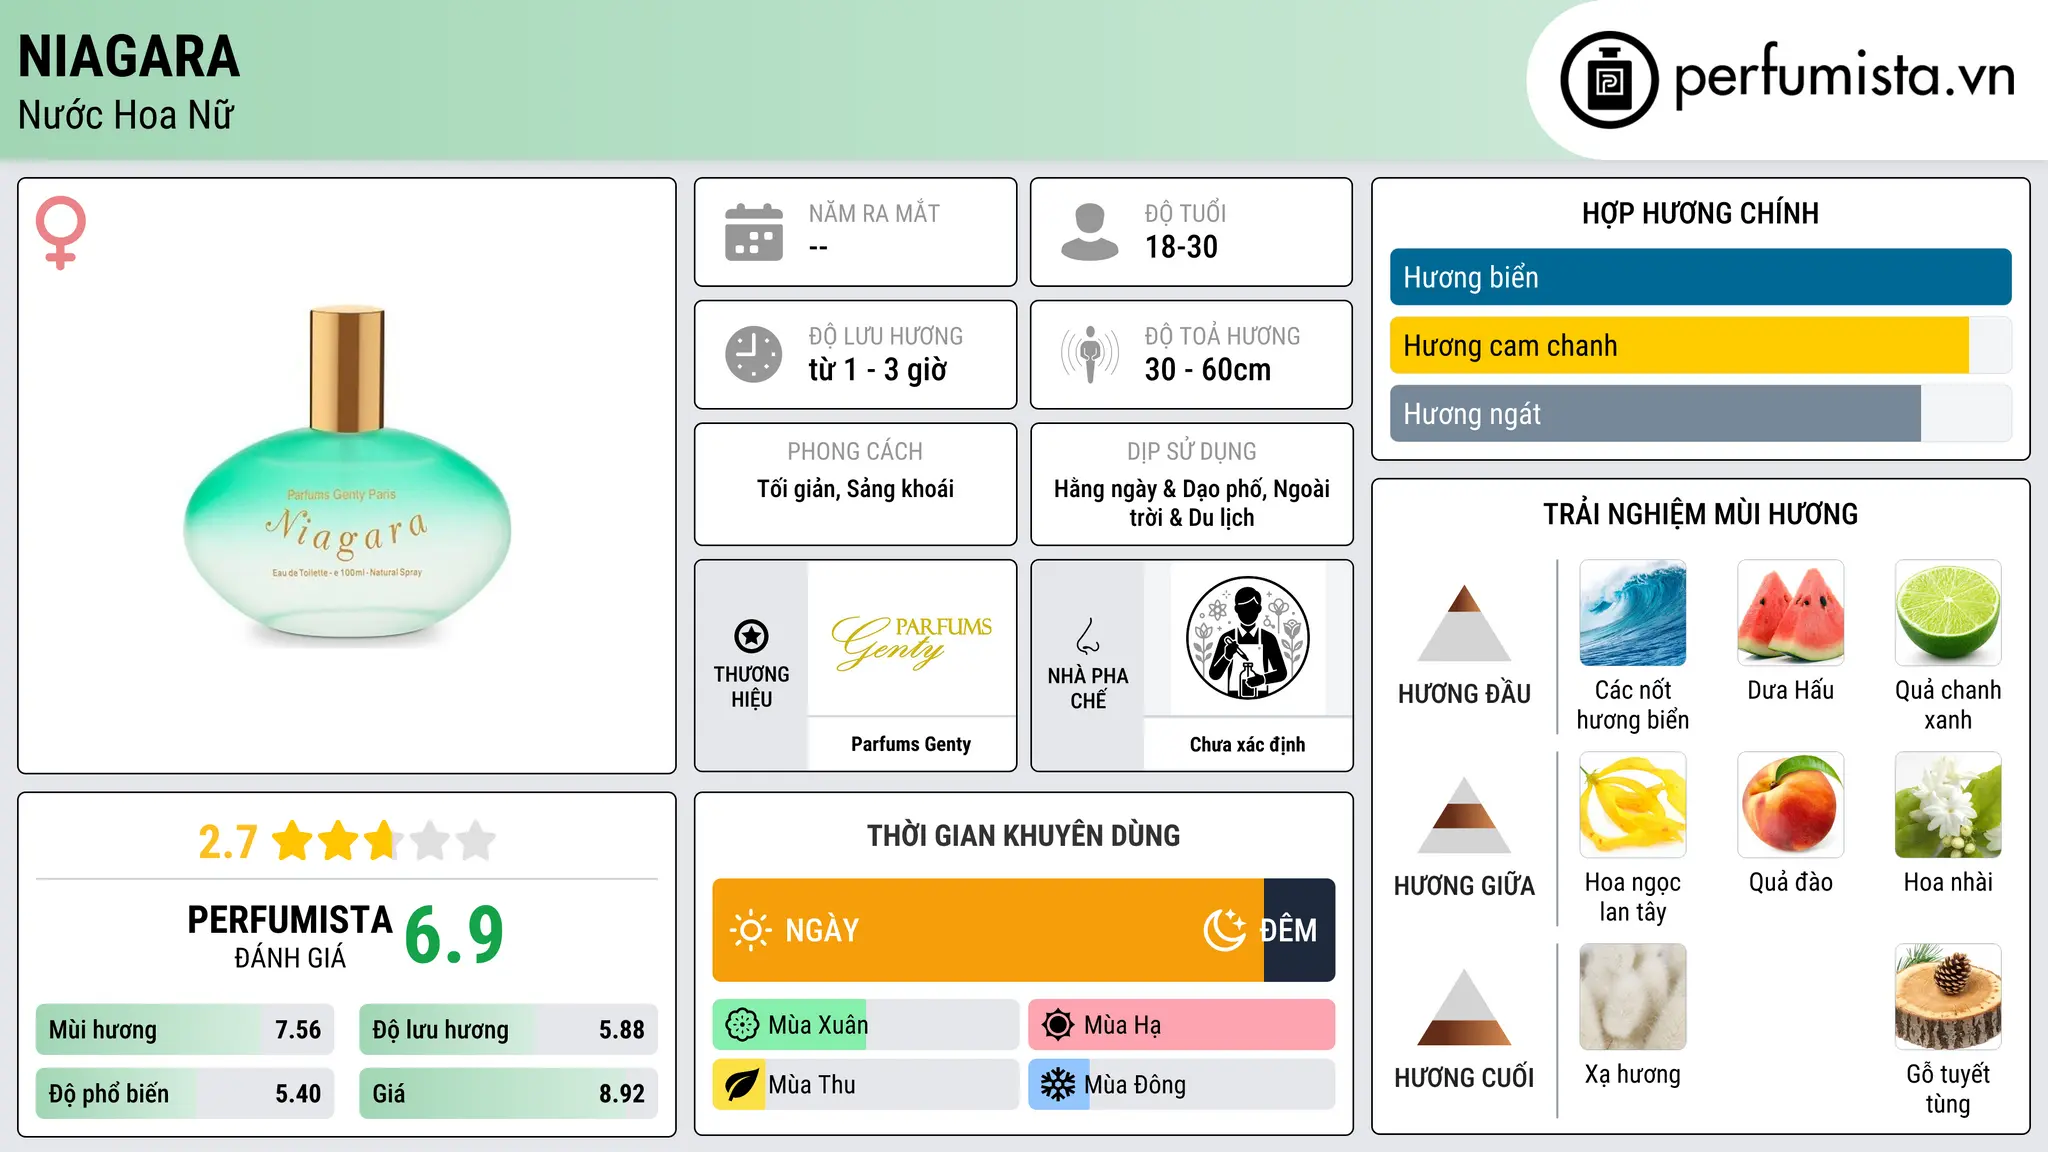Click the Thời gian khuyên dùng heading

click(x=1023, y=835)
